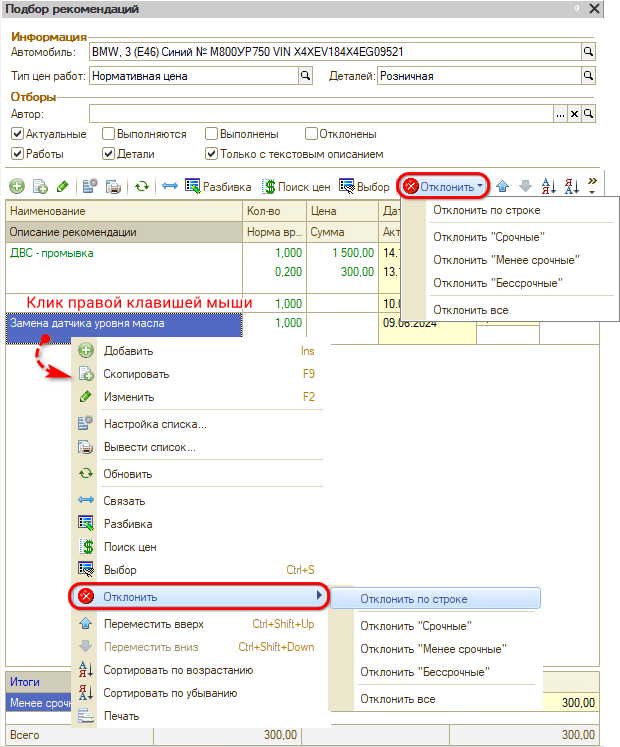Click the Print list toolbar icon
This screenshot has height=747, width=620.
[114, 187]
